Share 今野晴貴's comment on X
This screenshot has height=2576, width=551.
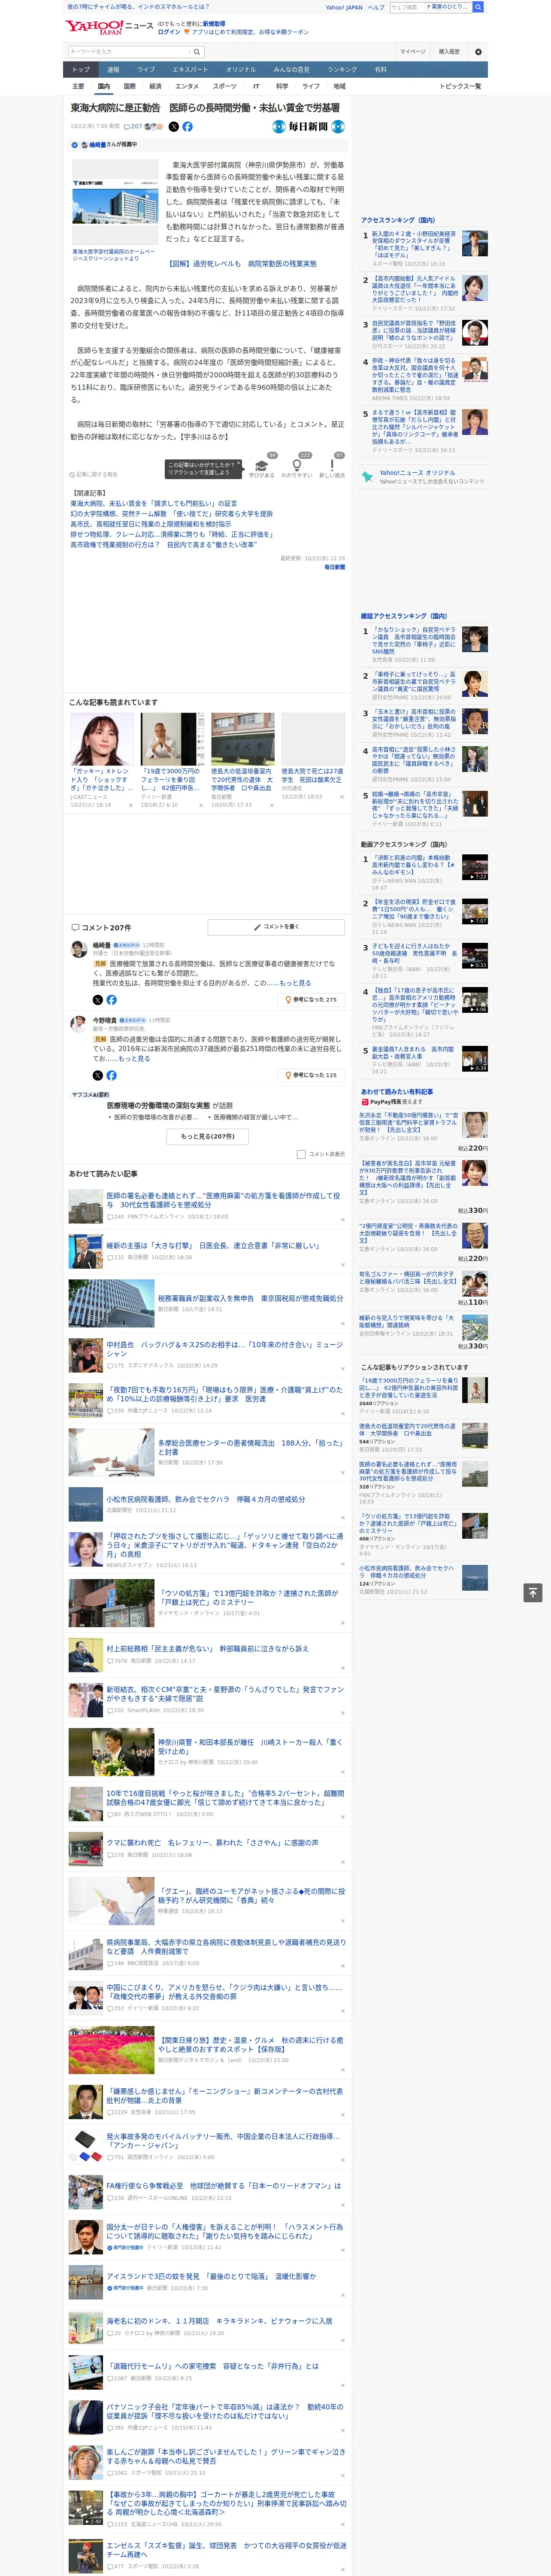coord(97,1075)
